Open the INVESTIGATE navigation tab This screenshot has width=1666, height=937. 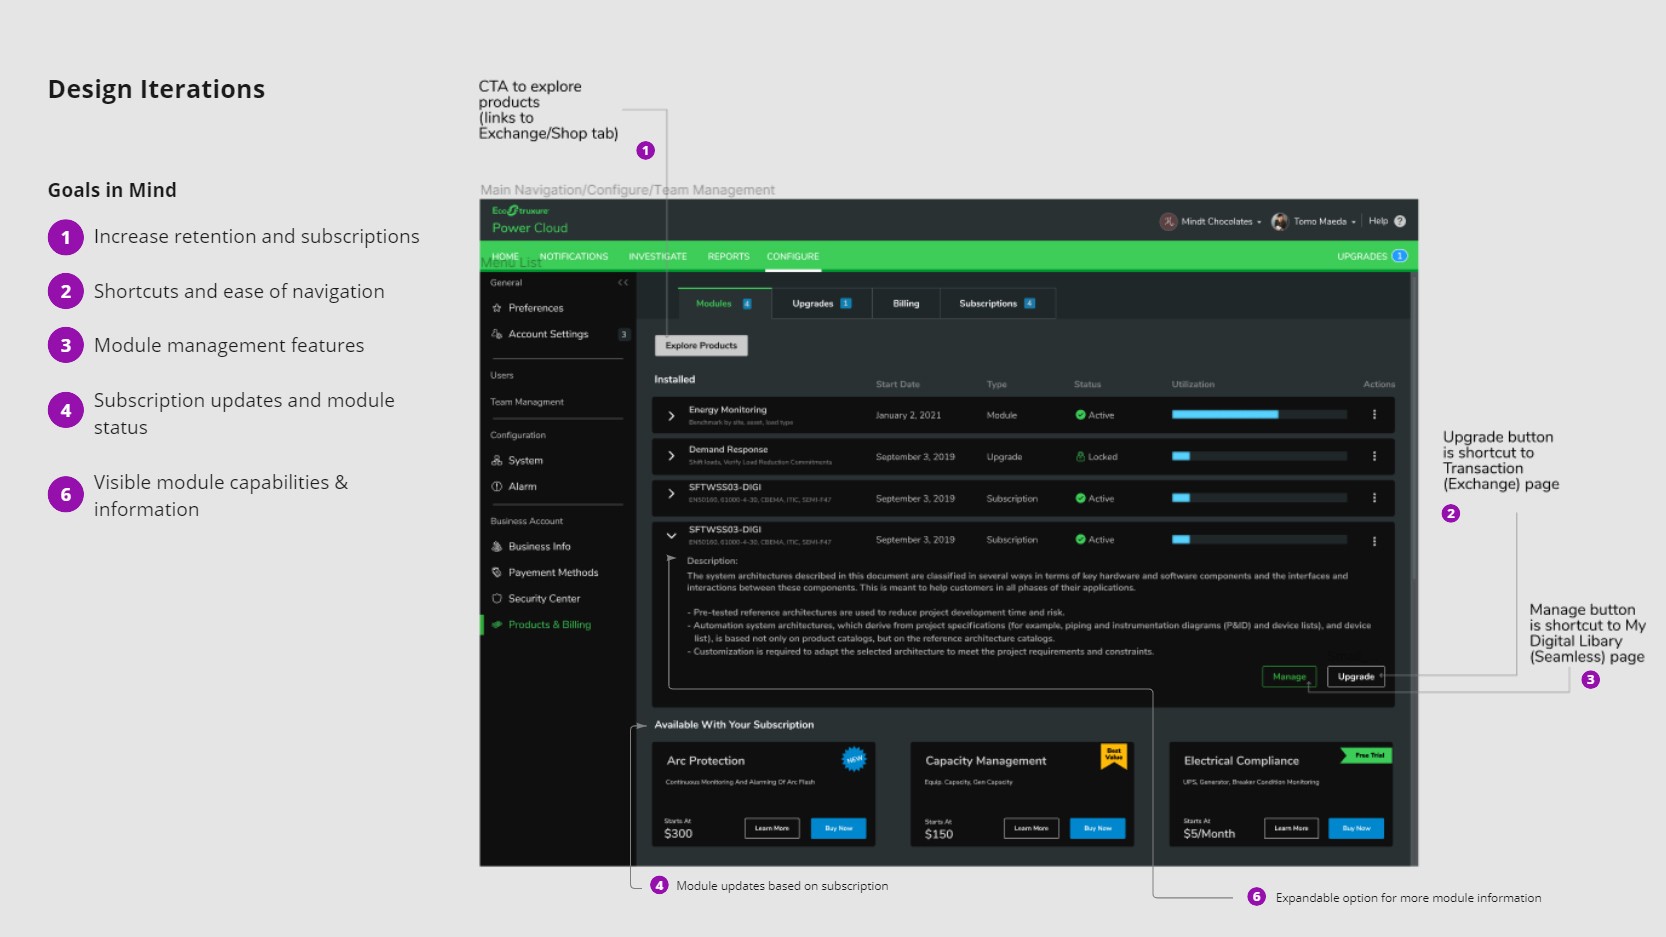pos(658,257)
